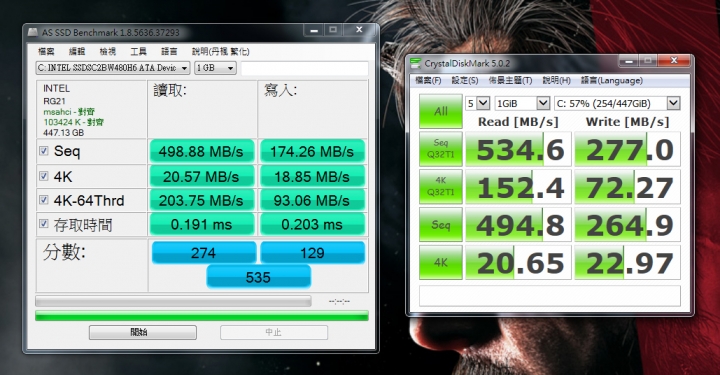
Task: Click the 20.65 4K read value
Action: coord(518,263)
